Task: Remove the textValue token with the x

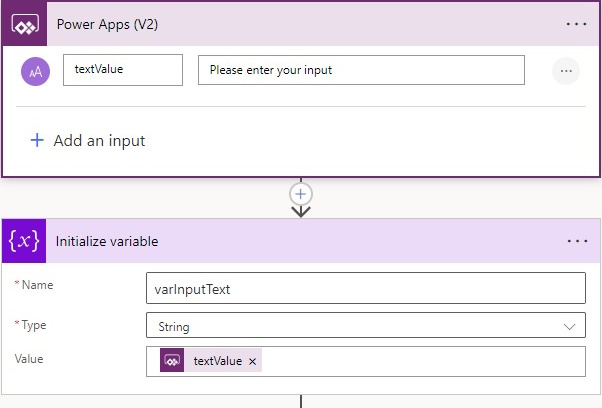Action: tap(252, 361)
